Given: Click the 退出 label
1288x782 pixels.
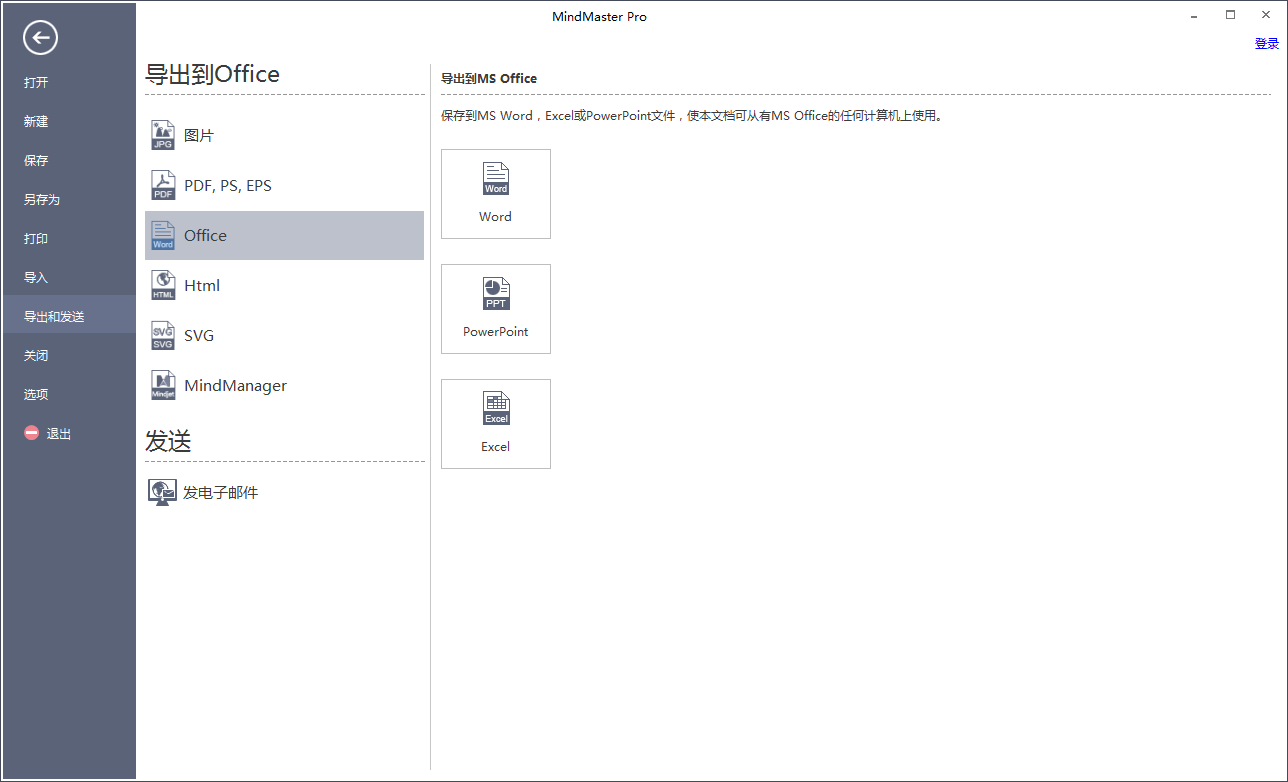Looking at the screenshot, I should [59, 434].
